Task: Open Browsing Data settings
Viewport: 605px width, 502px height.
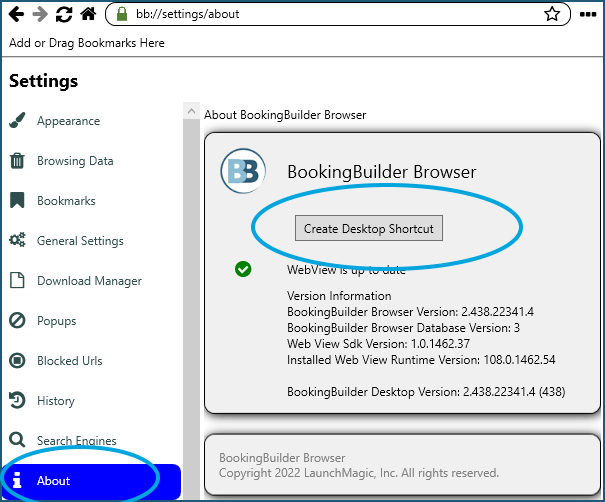Action: [75, 161]
